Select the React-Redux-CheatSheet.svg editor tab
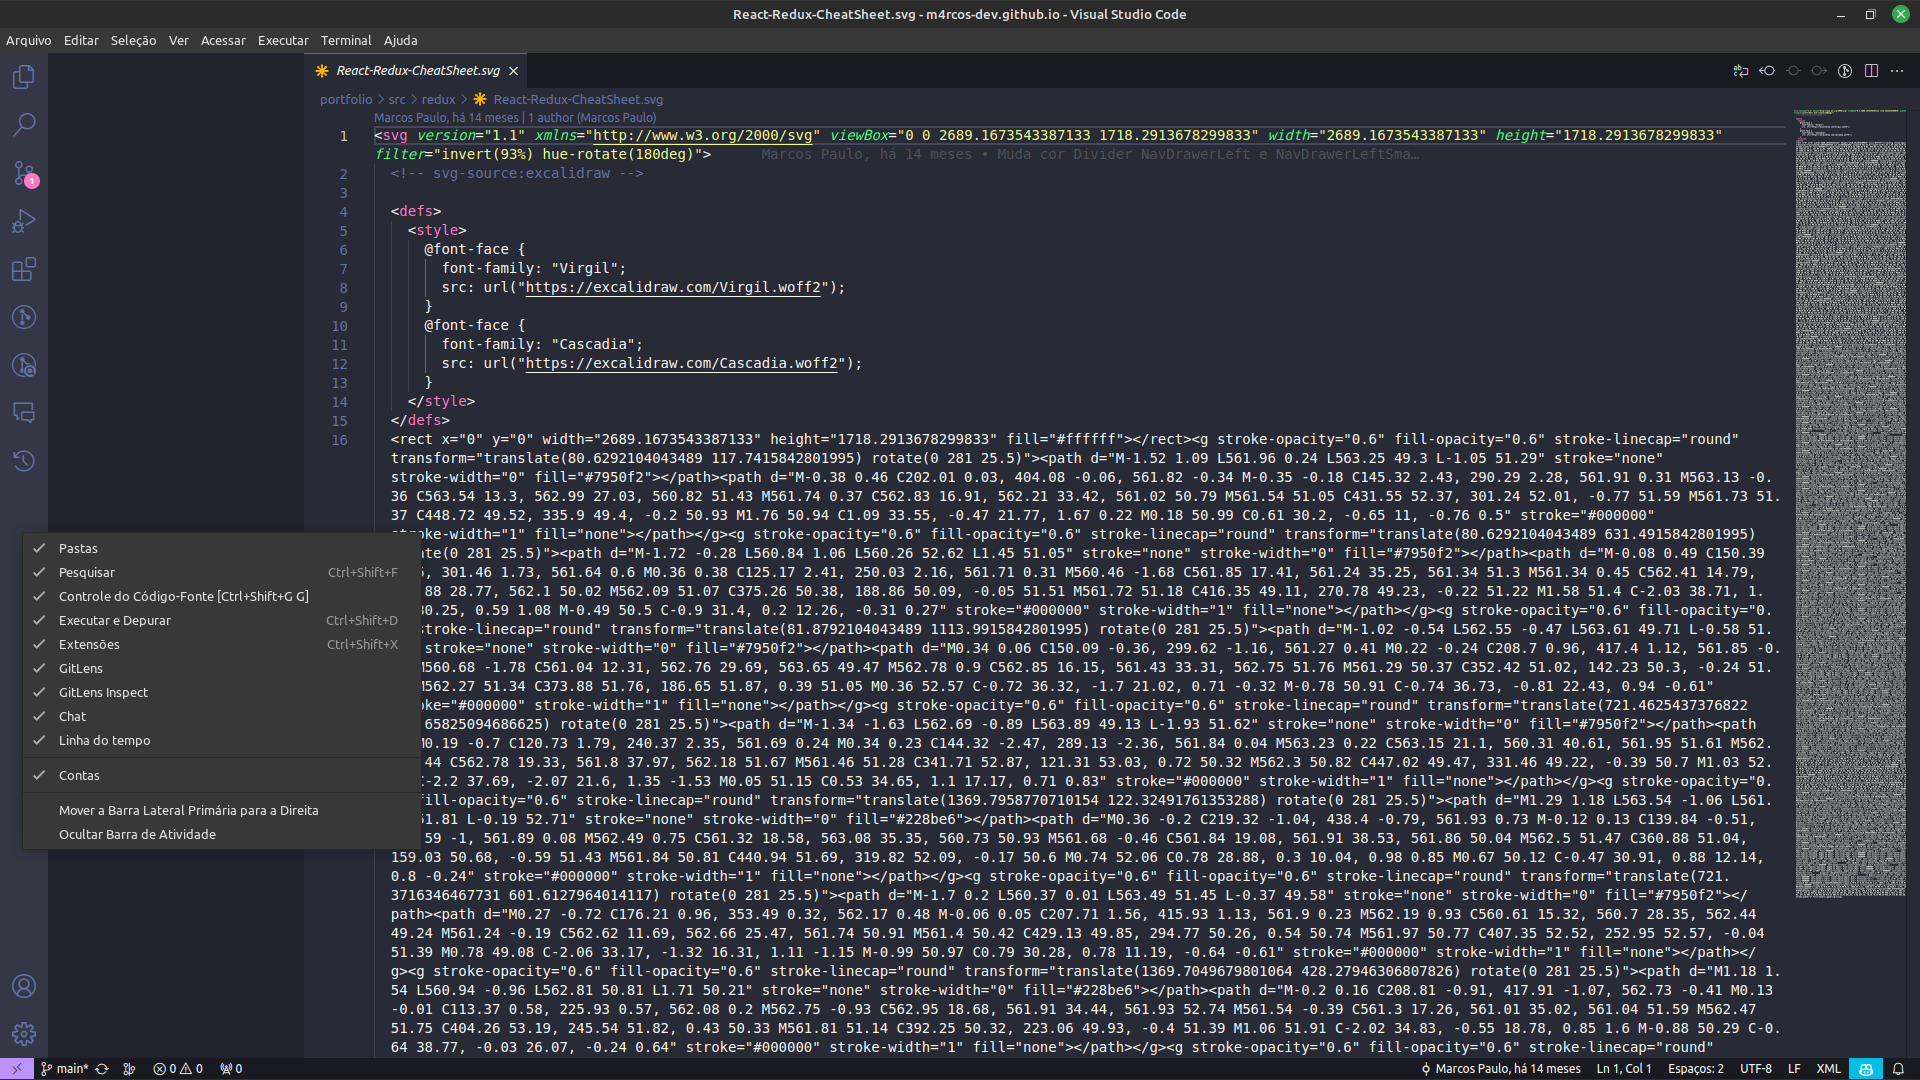This screenshot has width=1920, height=1080. coord(417,71)
